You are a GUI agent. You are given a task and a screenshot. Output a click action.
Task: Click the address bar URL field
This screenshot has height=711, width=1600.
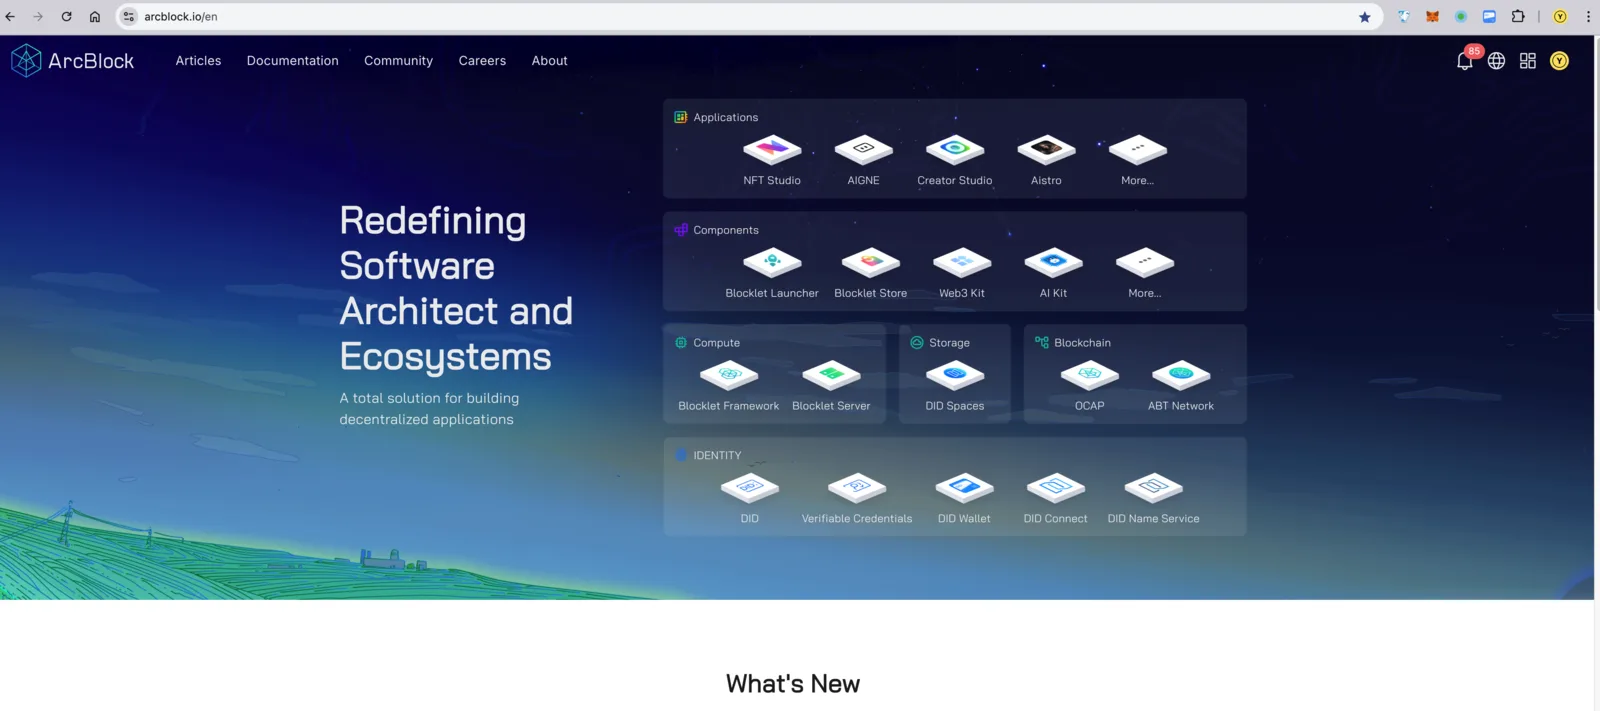tap(750, 17)
